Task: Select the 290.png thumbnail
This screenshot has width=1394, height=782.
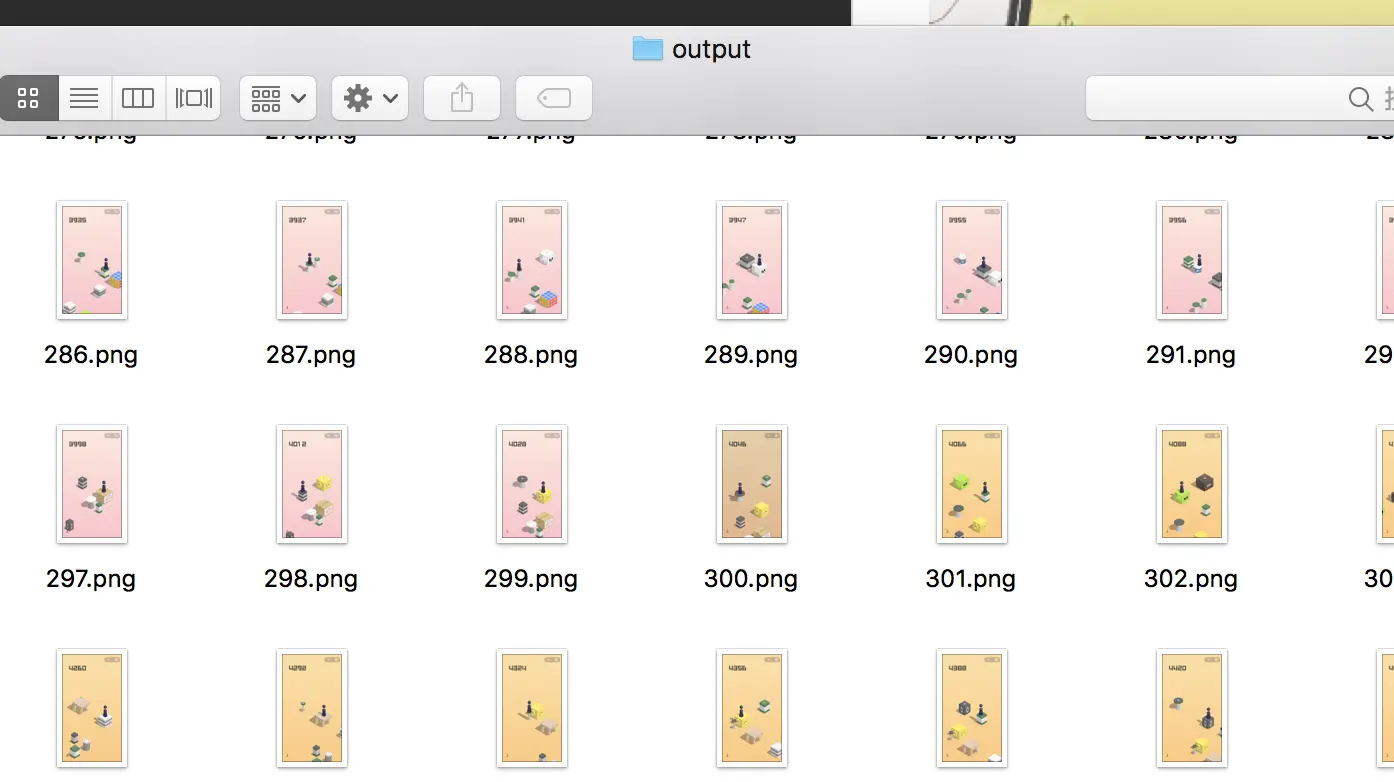Action: pos(972,260)
